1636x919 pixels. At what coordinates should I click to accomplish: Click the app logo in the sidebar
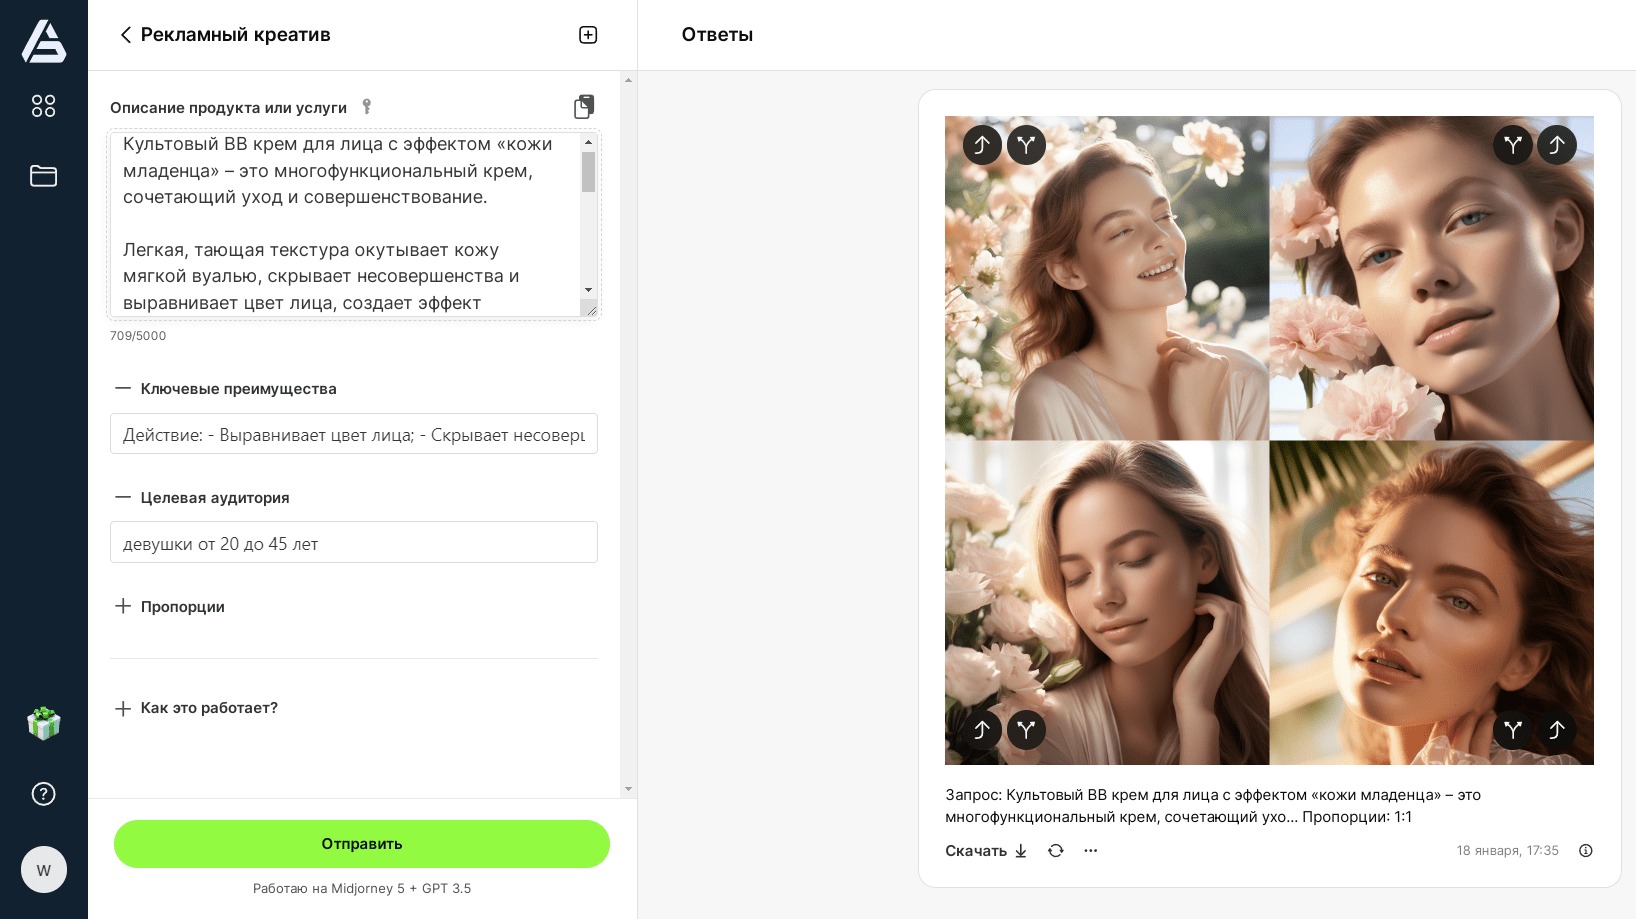(44, 41)
